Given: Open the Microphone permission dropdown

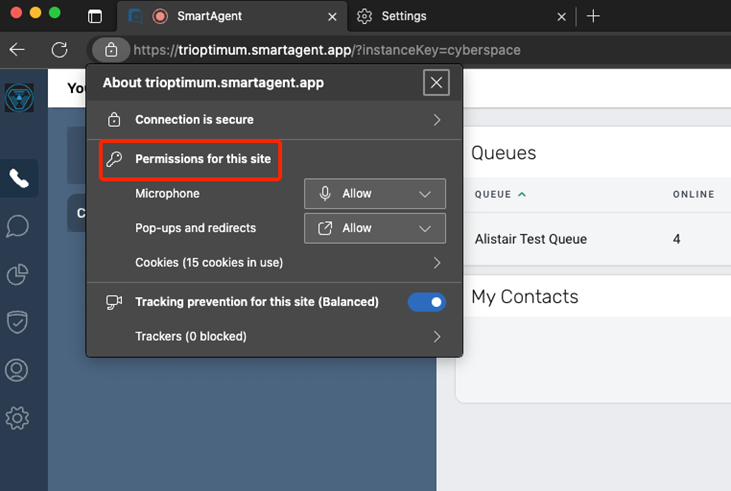Looking at the screenshot, I should (375, 194).
